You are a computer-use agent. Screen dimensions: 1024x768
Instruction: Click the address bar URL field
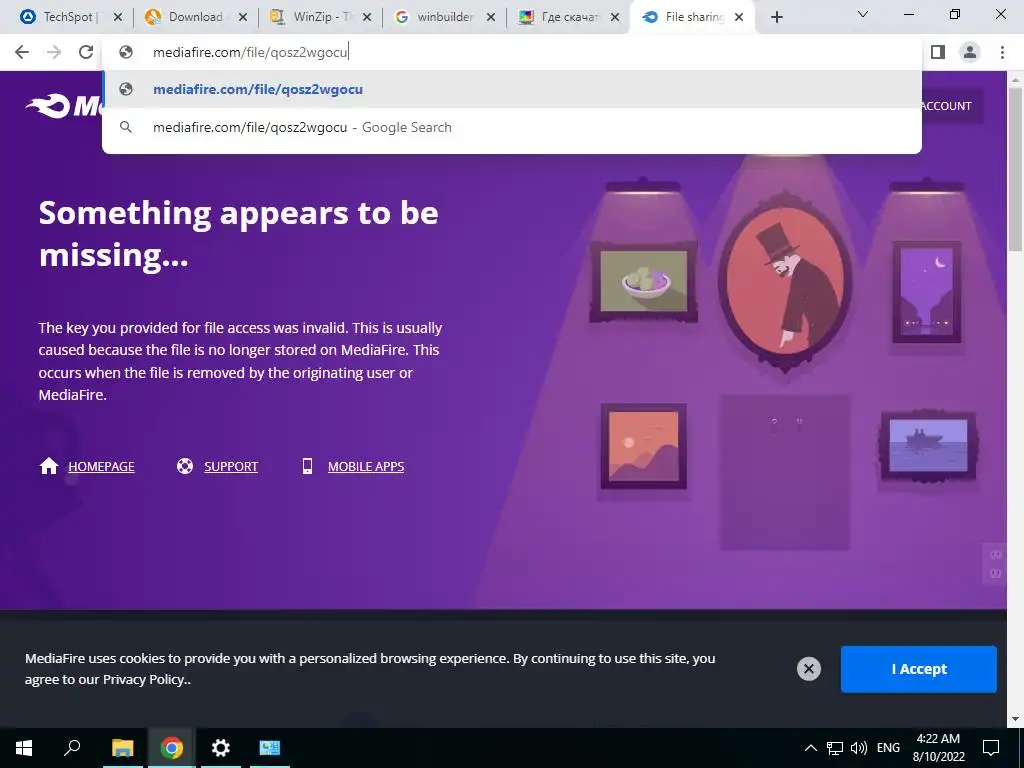(x=511, y=52)
